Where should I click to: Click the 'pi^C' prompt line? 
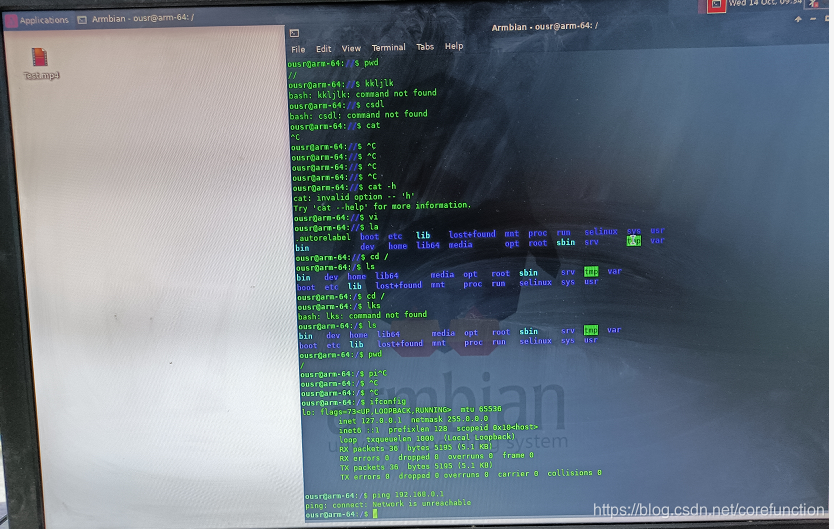tap(344, 374)
